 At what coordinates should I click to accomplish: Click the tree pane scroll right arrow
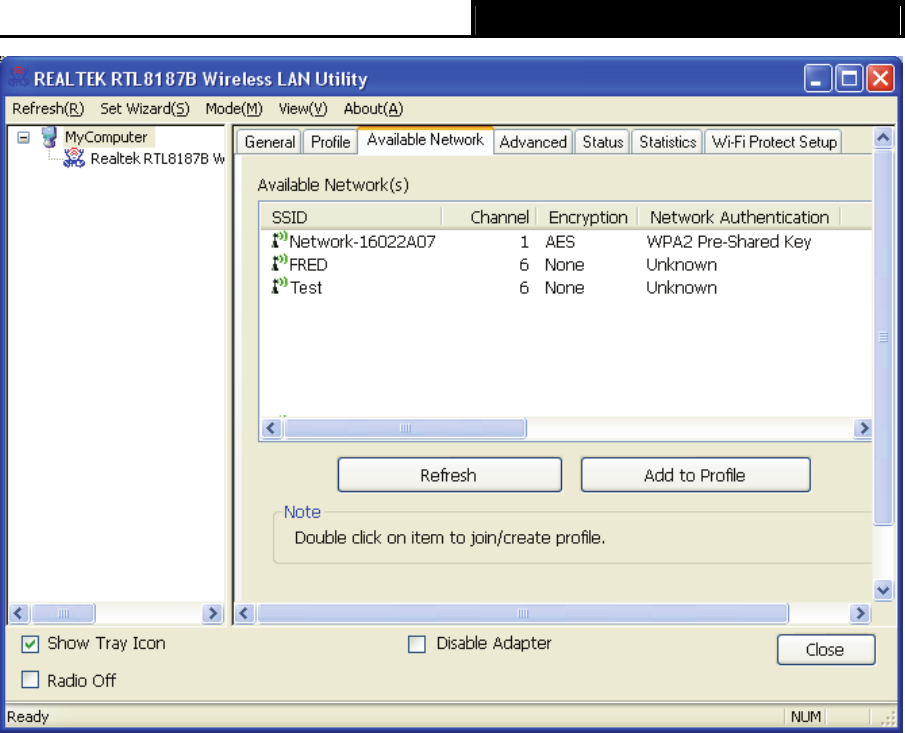(213, 613)
